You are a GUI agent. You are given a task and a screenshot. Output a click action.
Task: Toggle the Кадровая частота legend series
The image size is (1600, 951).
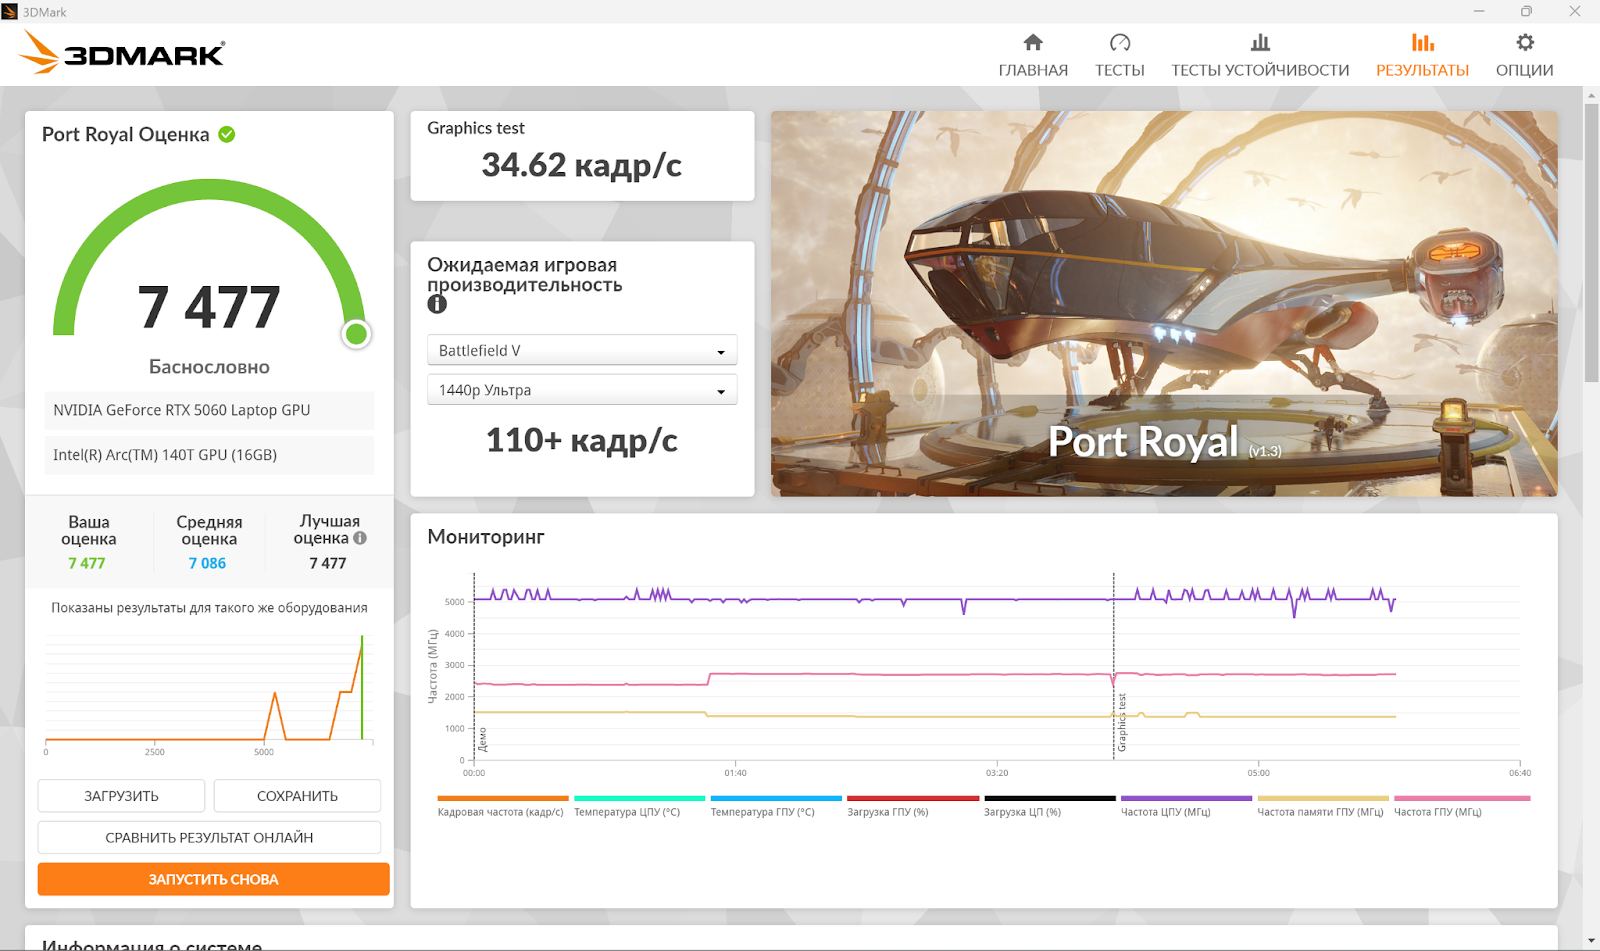[502, 806]
